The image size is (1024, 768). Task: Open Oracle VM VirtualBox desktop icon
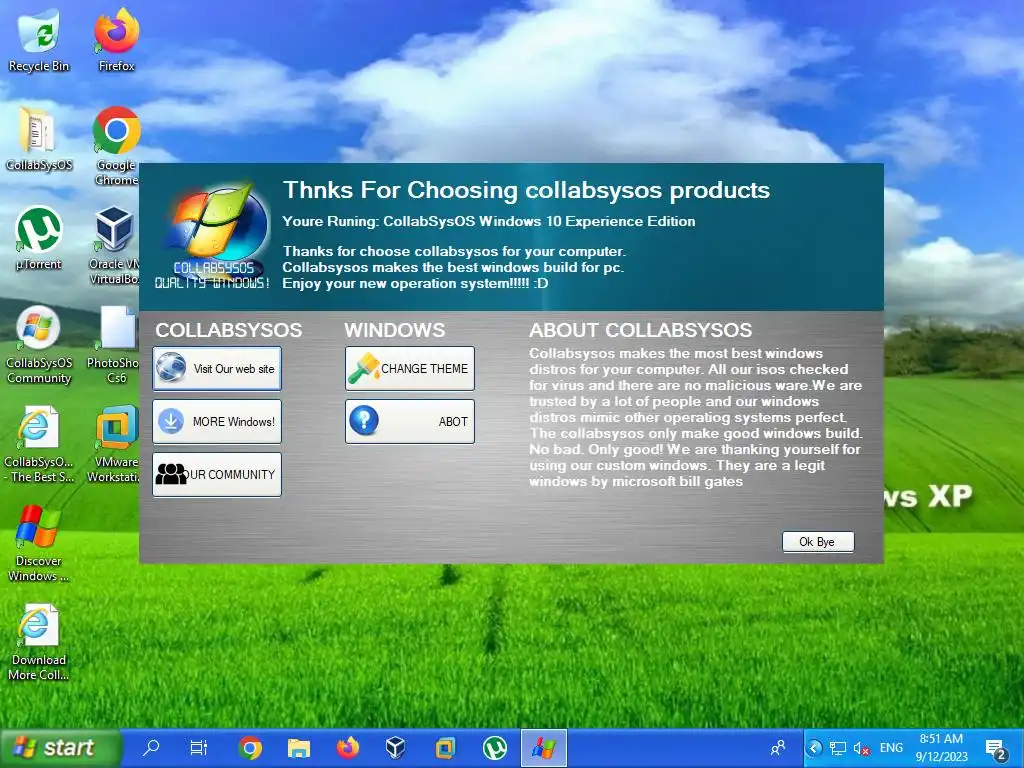click(x=115, y=245)
